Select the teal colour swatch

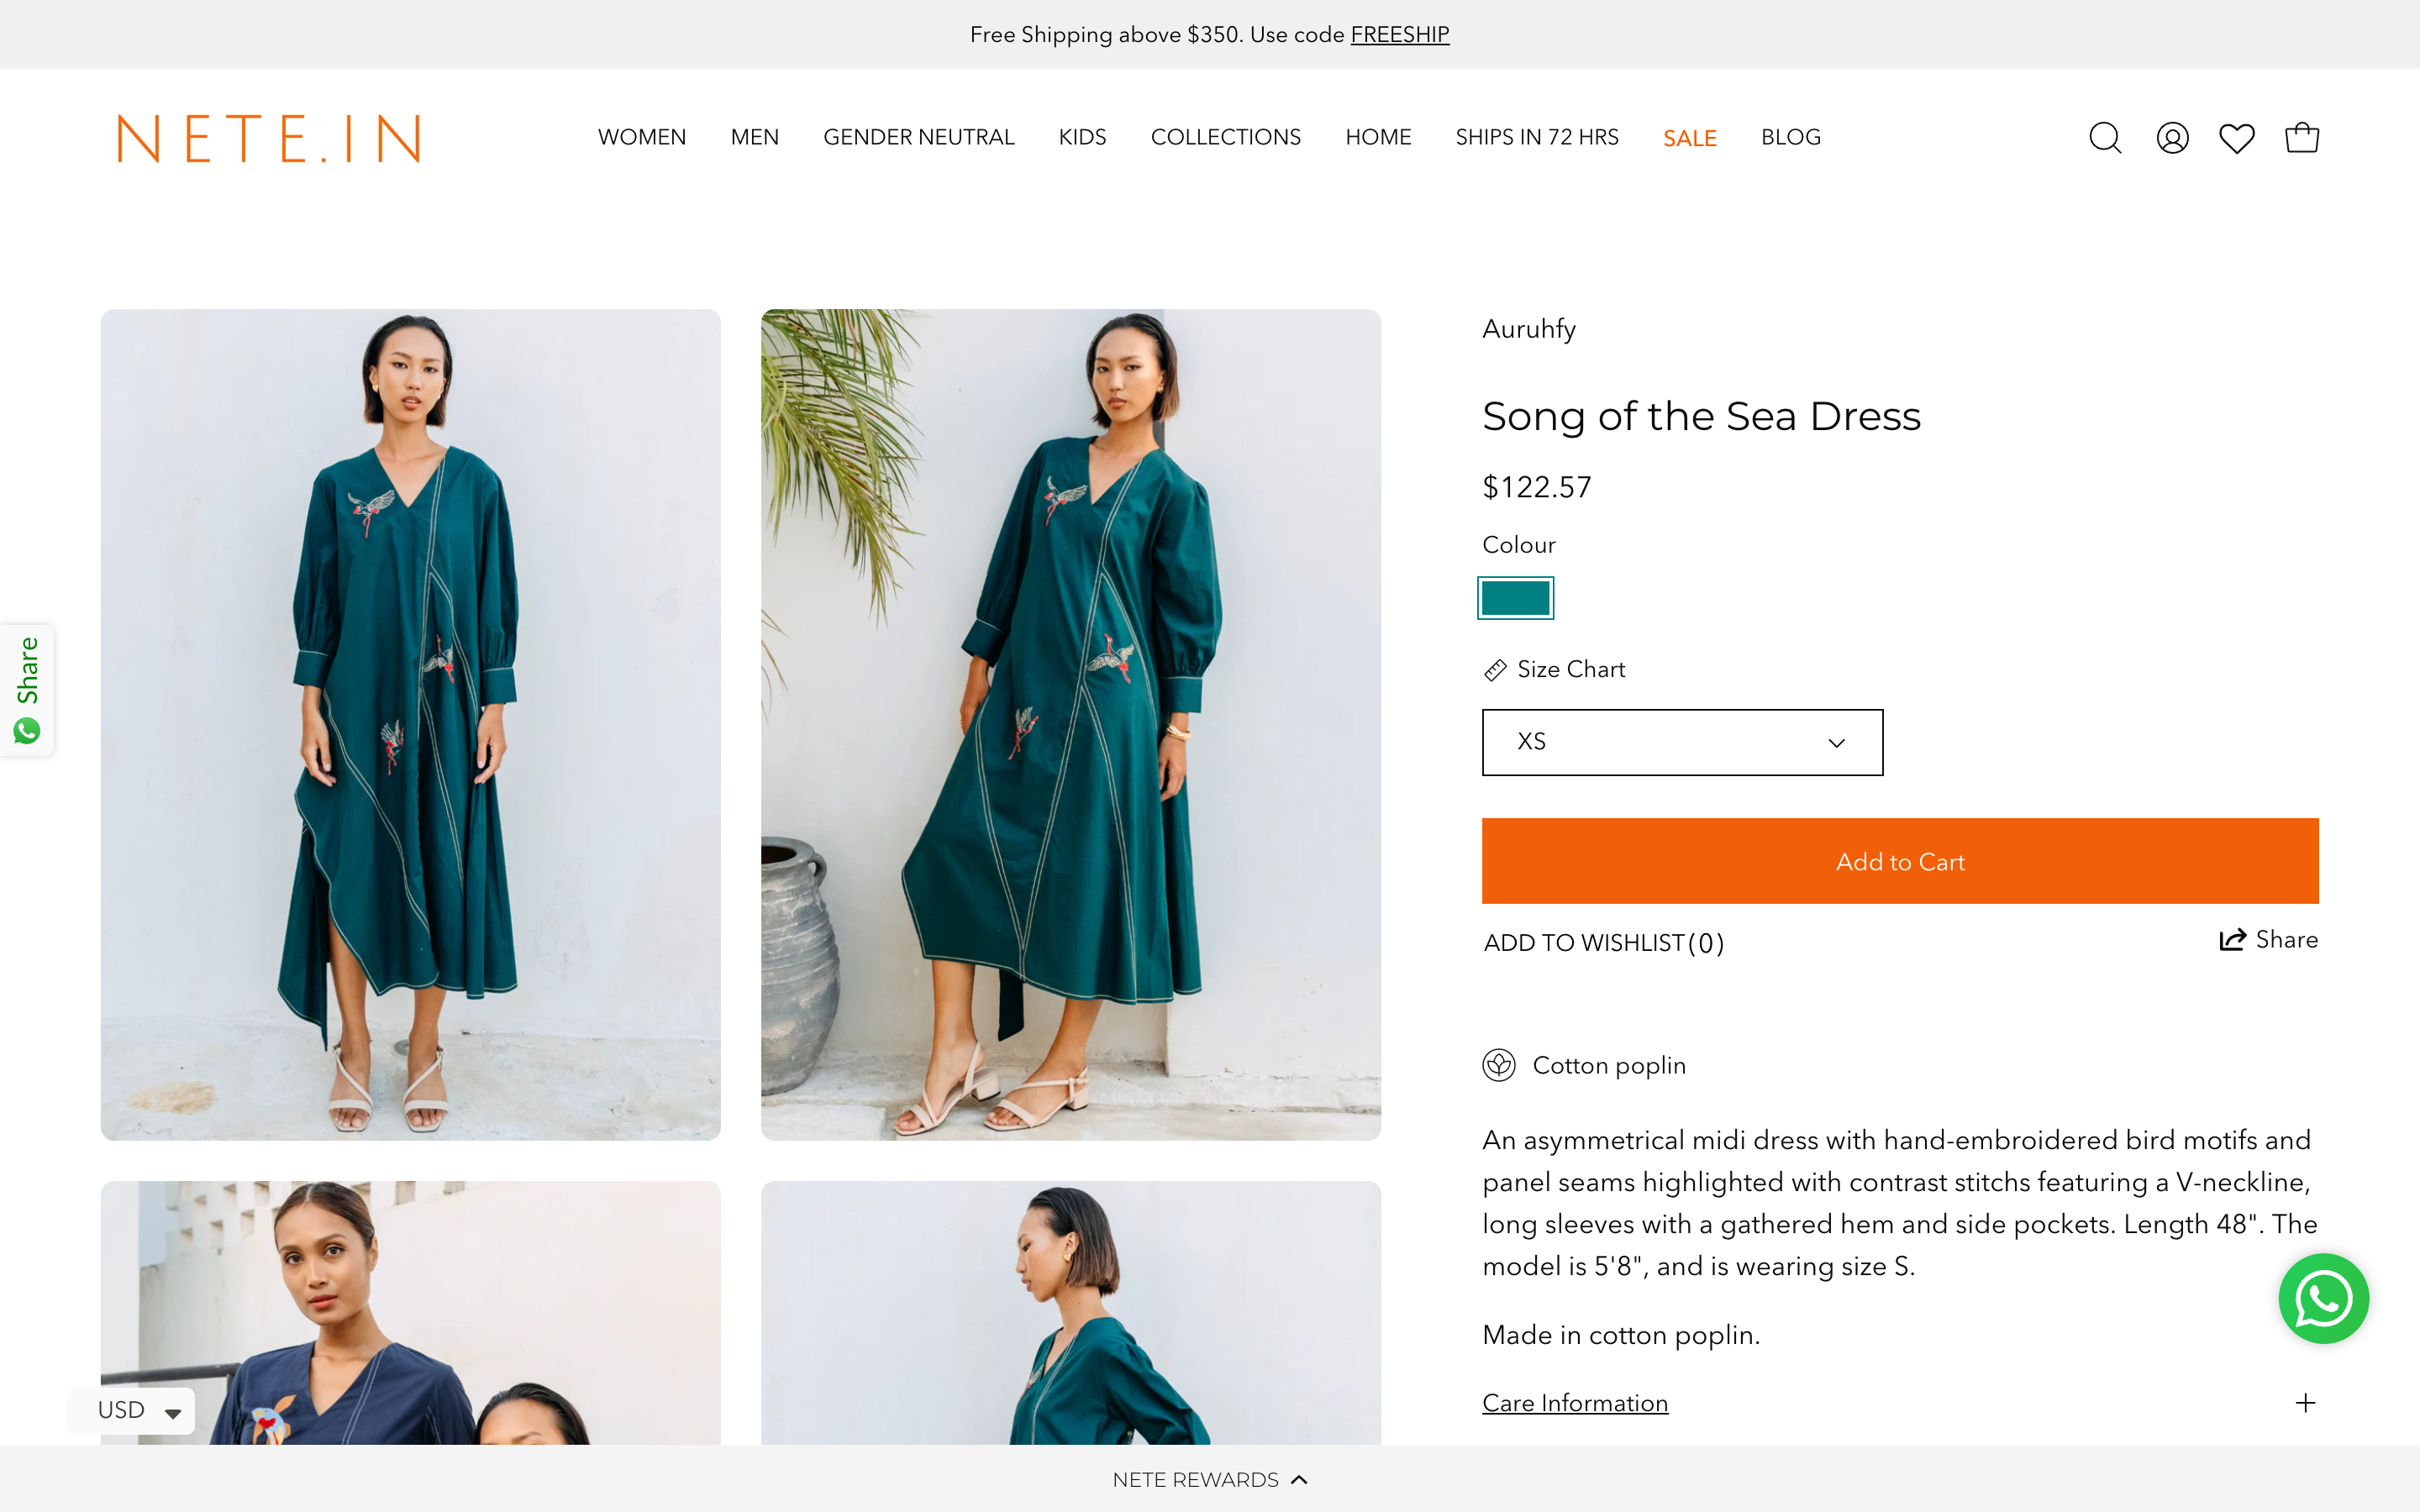(1515, 597)
